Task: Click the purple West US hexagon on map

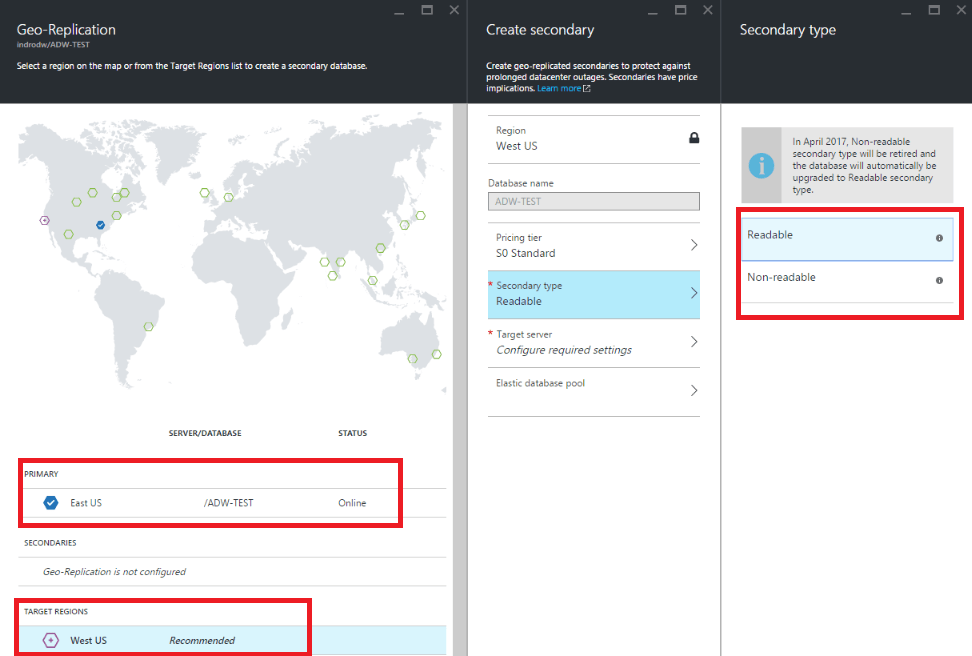Action: click(x=43, y=220)
